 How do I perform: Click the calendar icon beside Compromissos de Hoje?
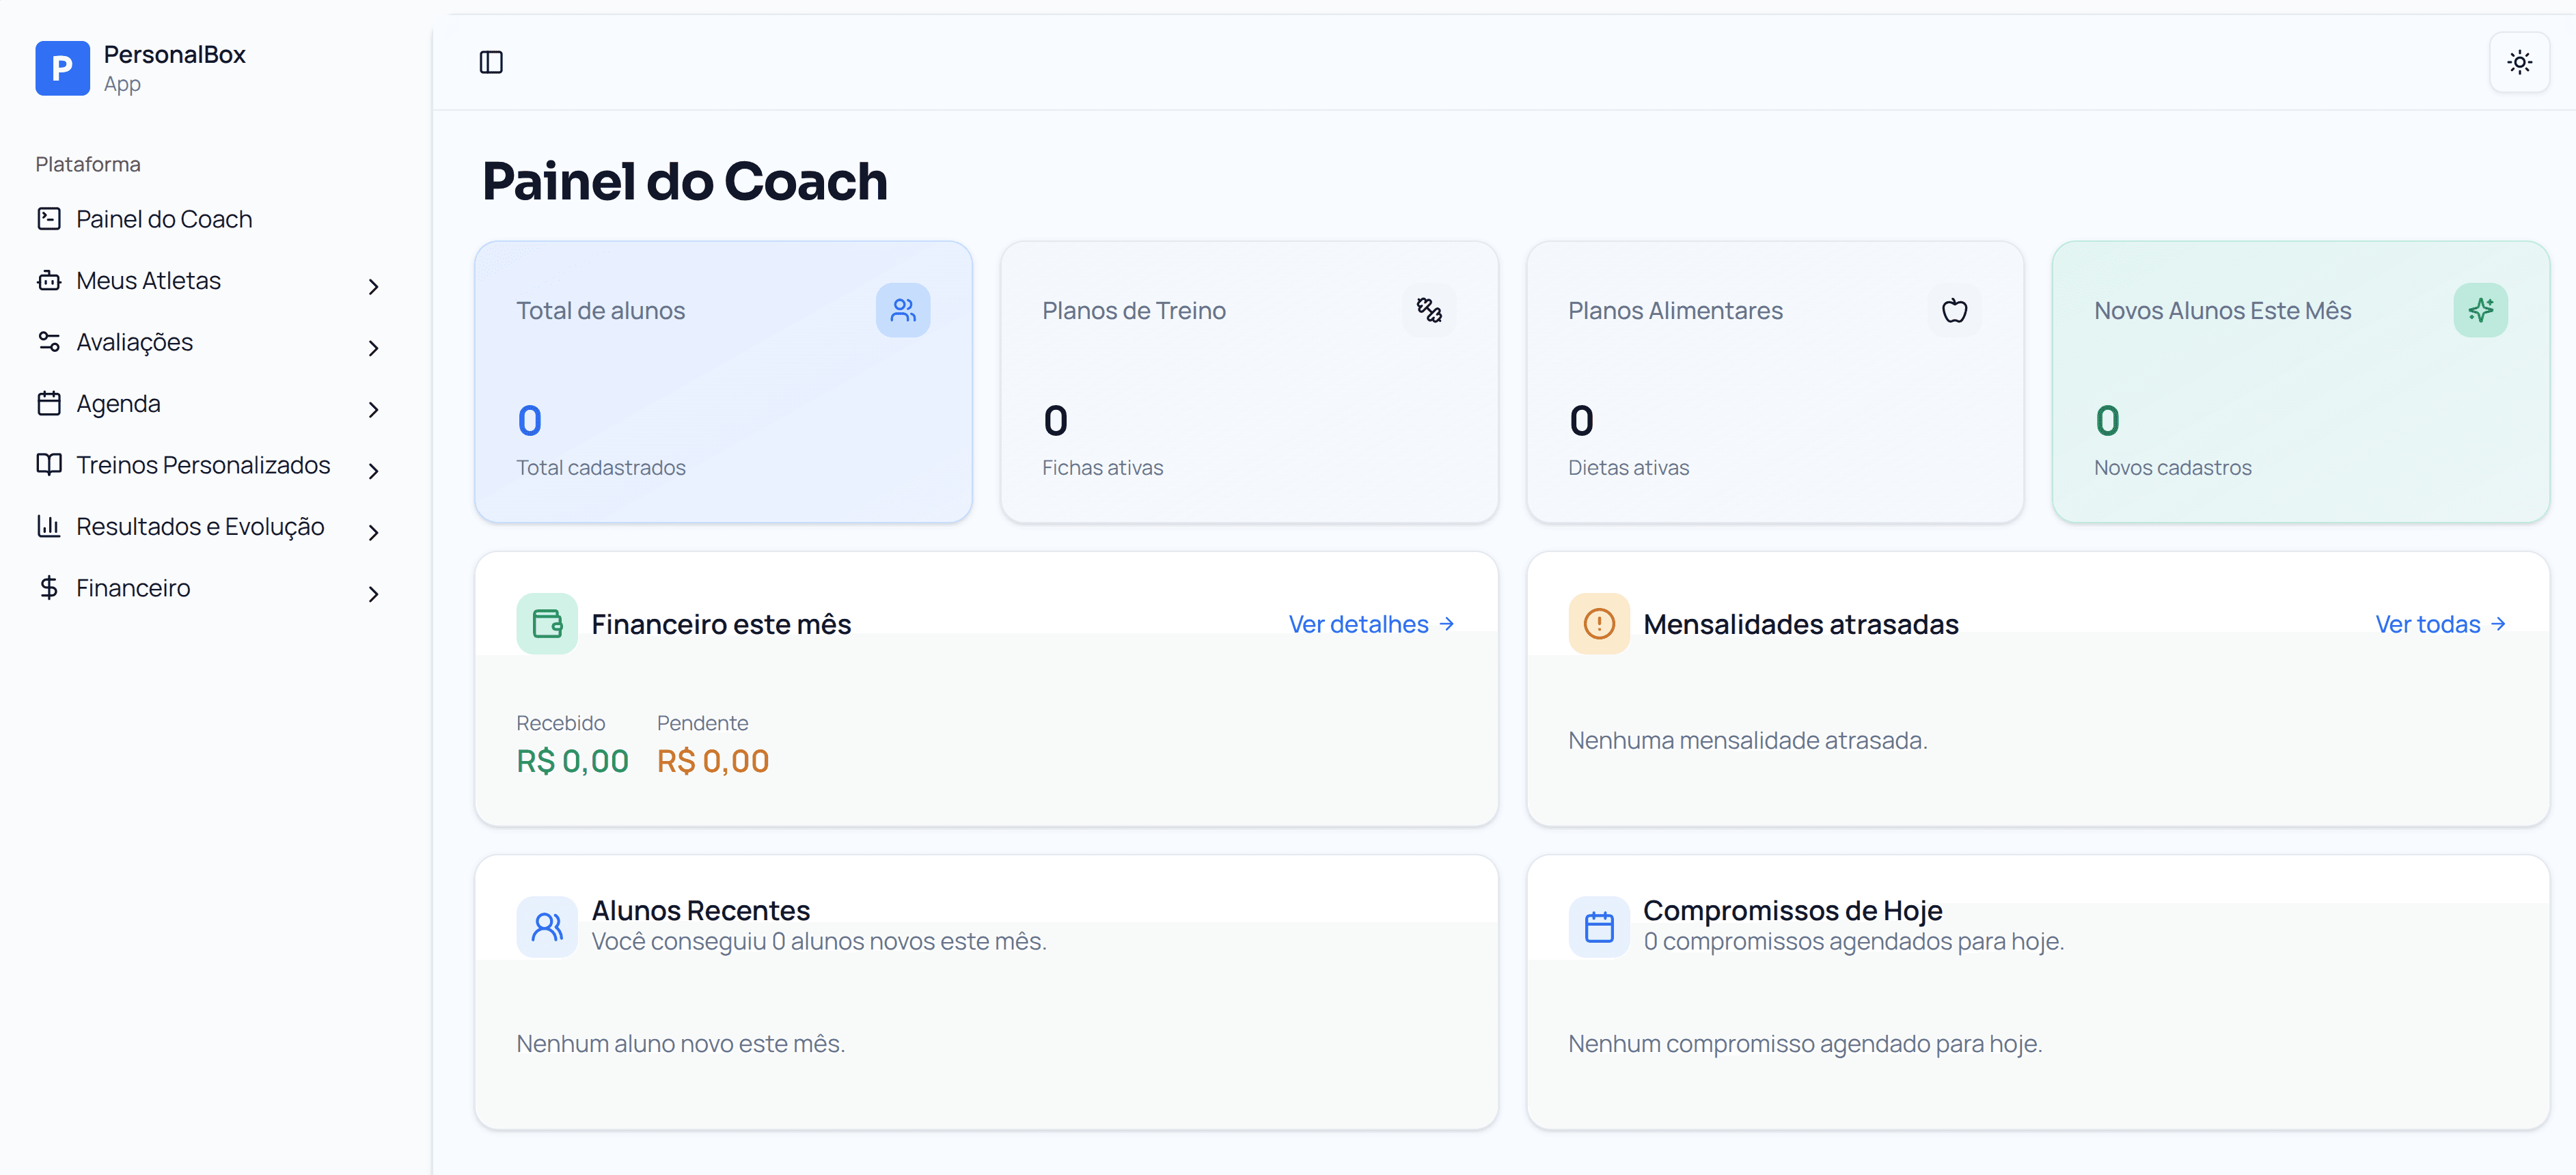(1599, 926)
